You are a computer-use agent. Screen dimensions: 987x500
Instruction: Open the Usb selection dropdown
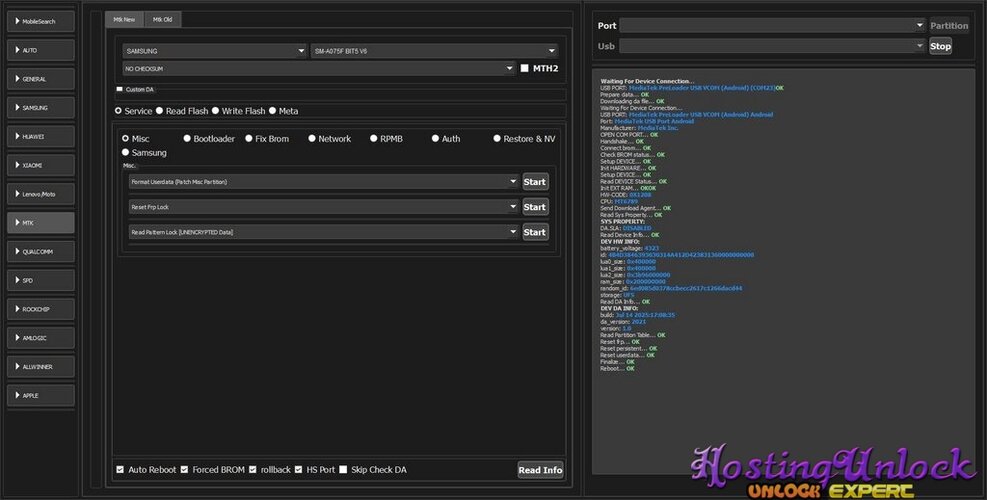772,46
